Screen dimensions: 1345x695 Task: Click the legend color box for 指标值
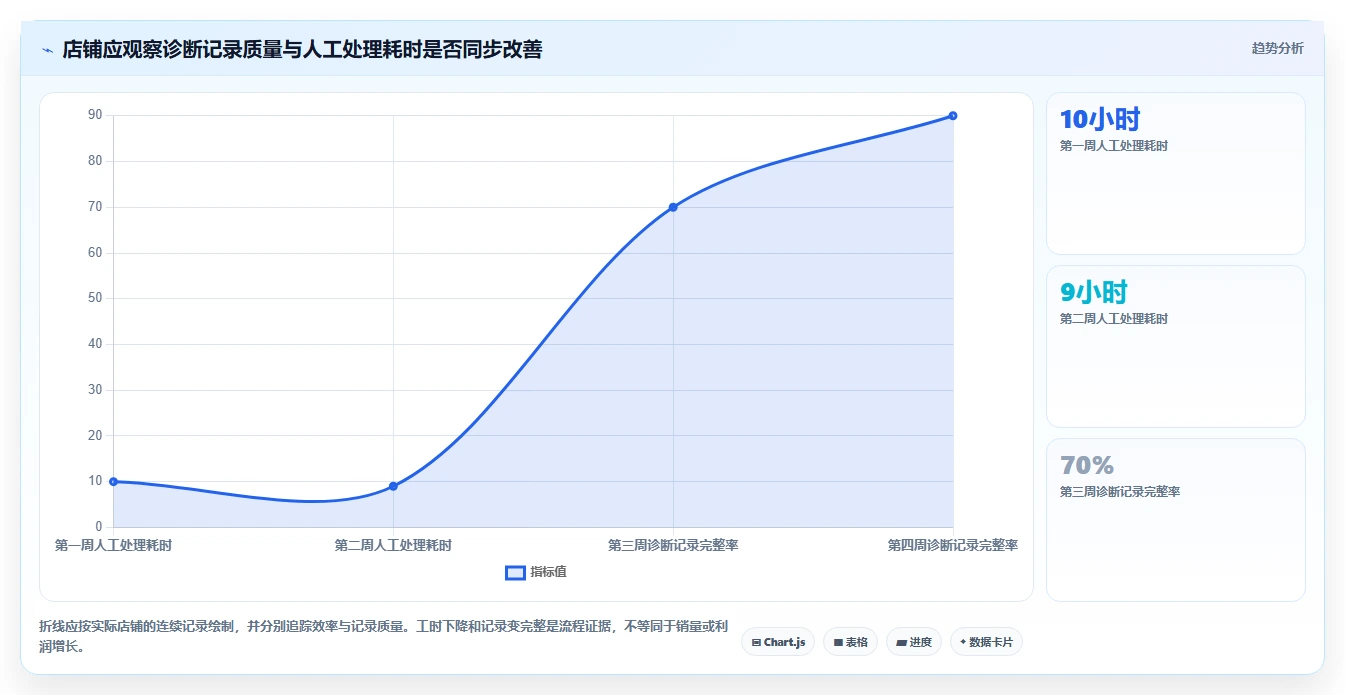515,572
